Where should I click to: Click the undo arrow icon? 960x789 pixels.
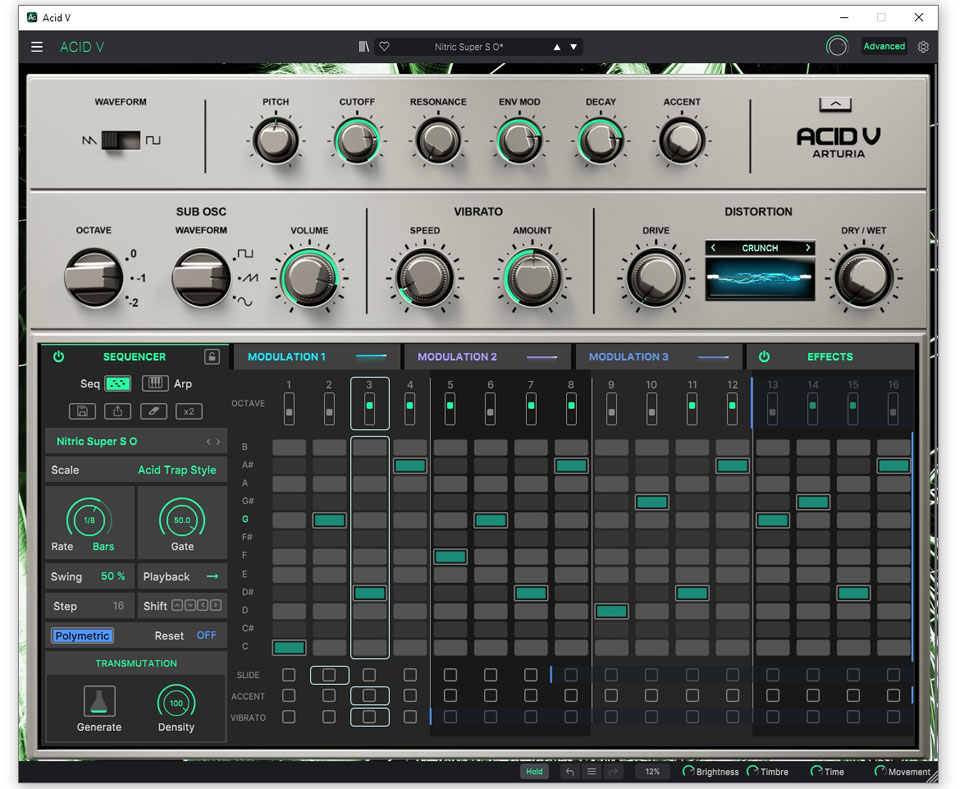point(570,772)
